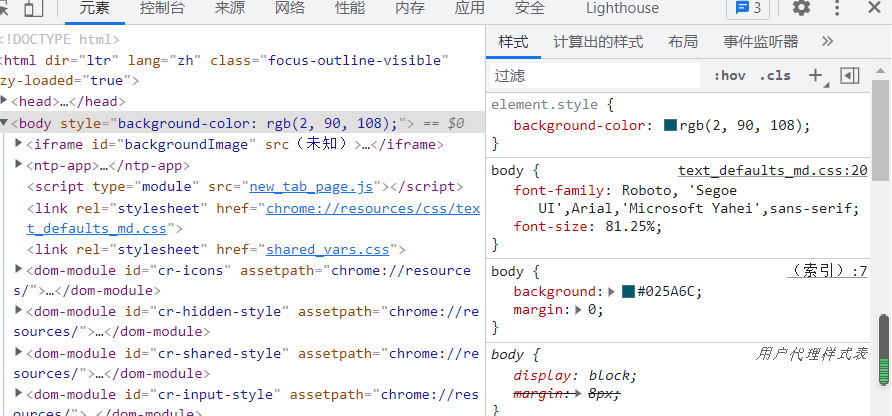Viewport: 892px width, 416px height.
Task: Open the #025A6C color swatch
Action: click(628, 292)
